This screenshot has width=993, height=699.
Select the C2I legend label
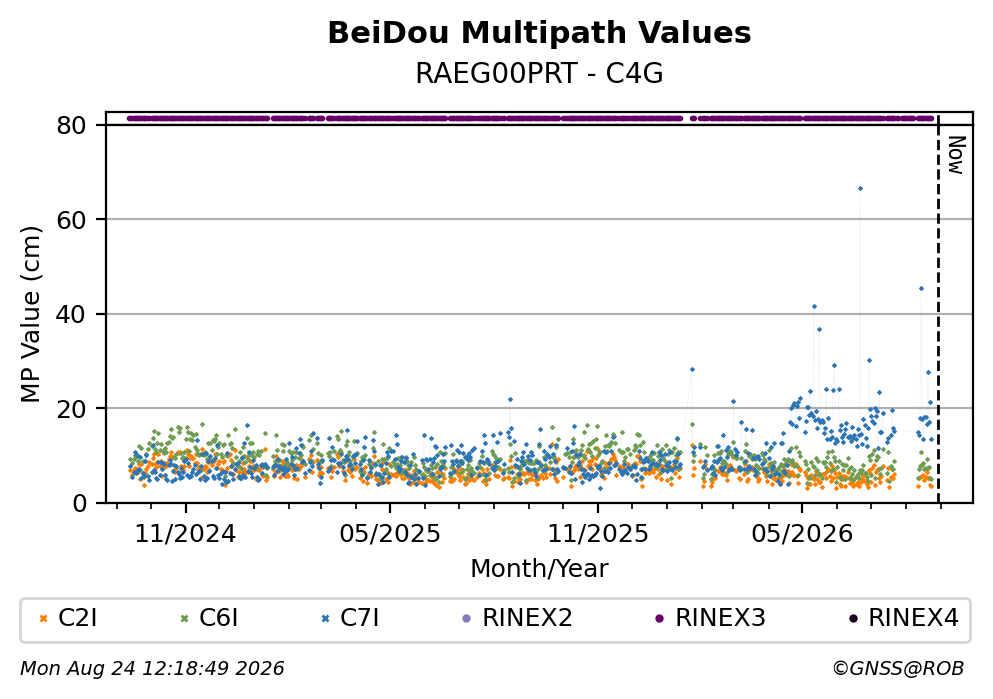pyautogui.click(x=78, y=618)
